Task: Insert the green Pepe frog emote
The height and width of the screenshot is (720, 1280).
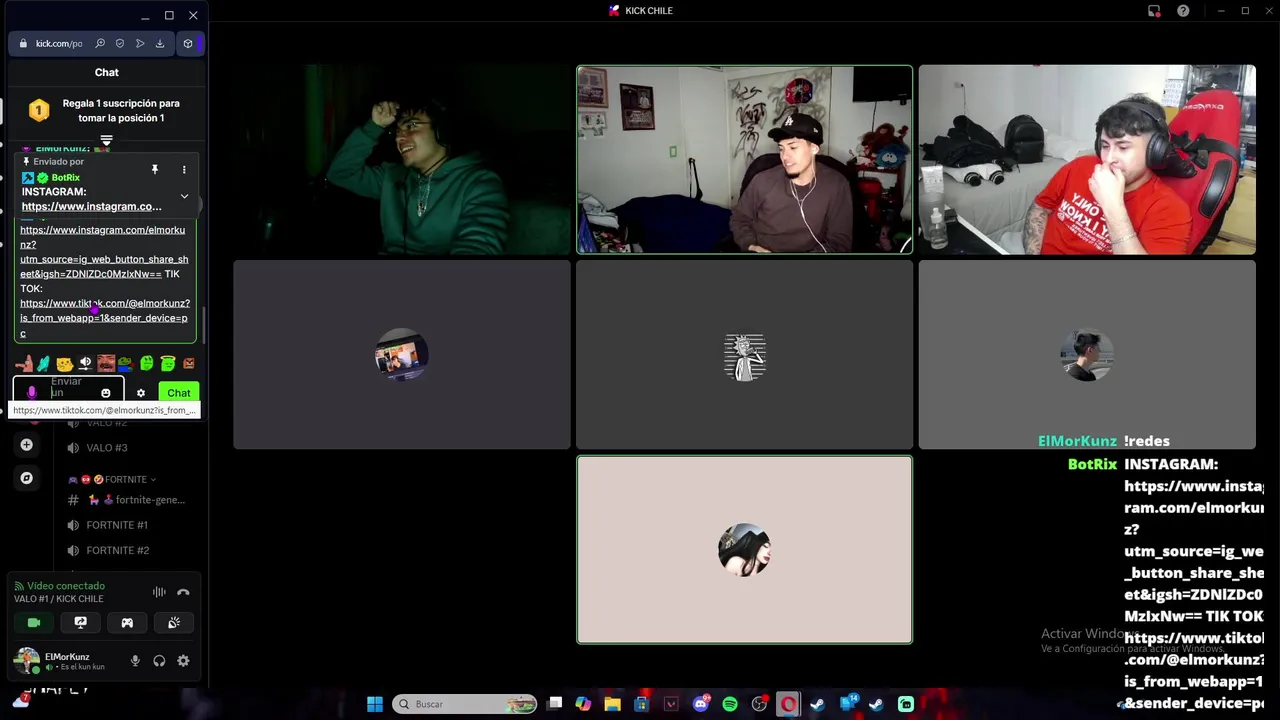Action: coord(126,364)
